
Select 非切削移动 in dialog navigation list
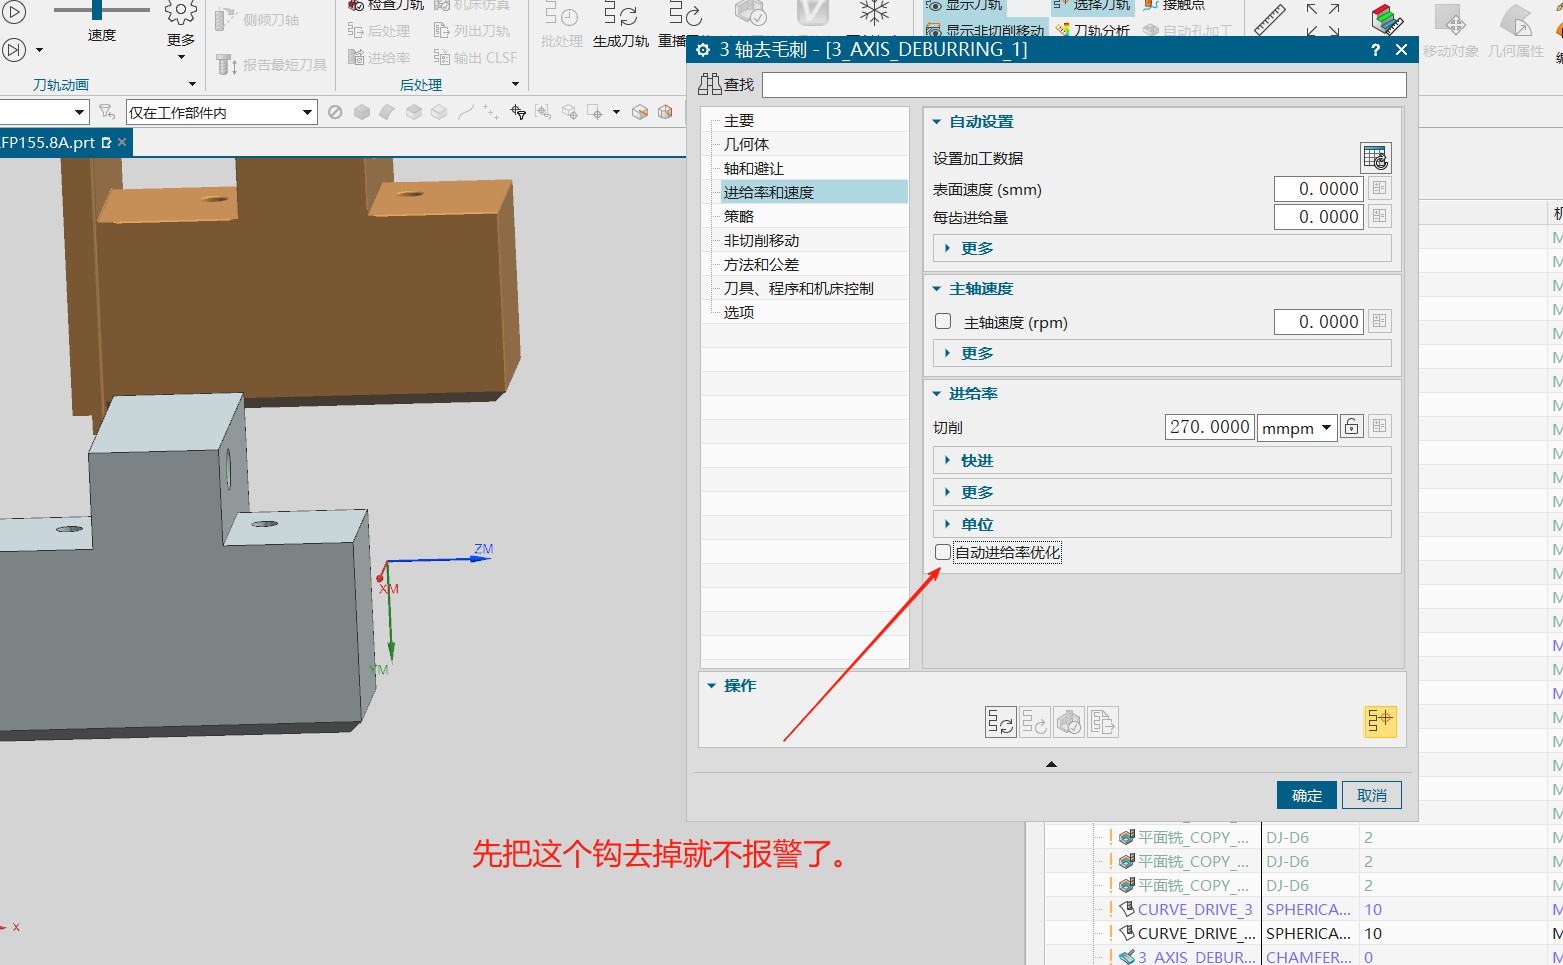(x=761, y=240)
